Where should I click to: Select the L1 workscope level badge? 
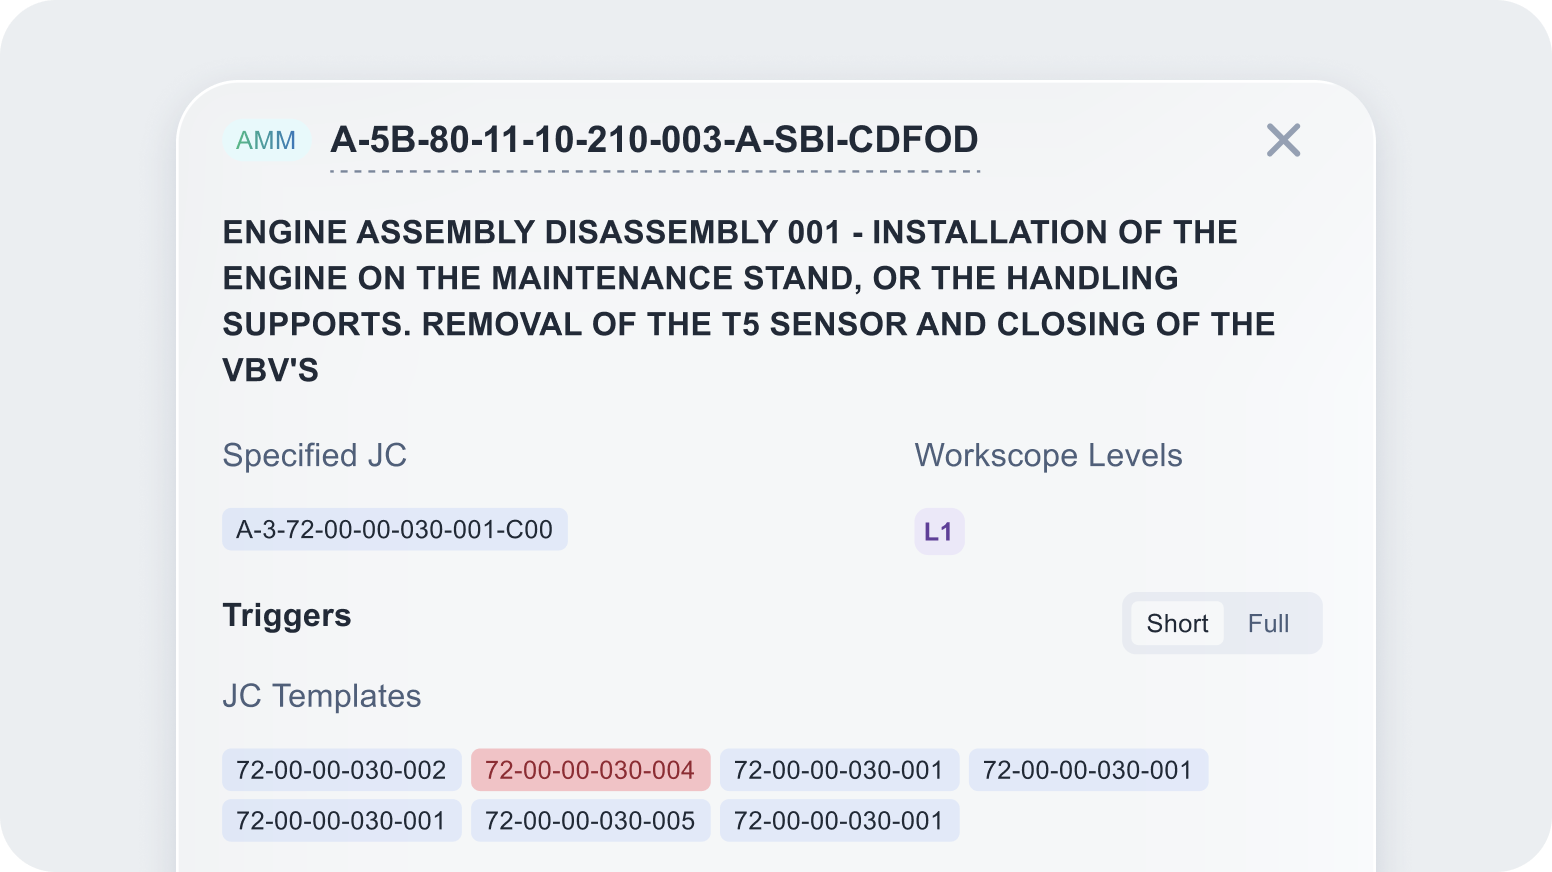tap(938, 531)
